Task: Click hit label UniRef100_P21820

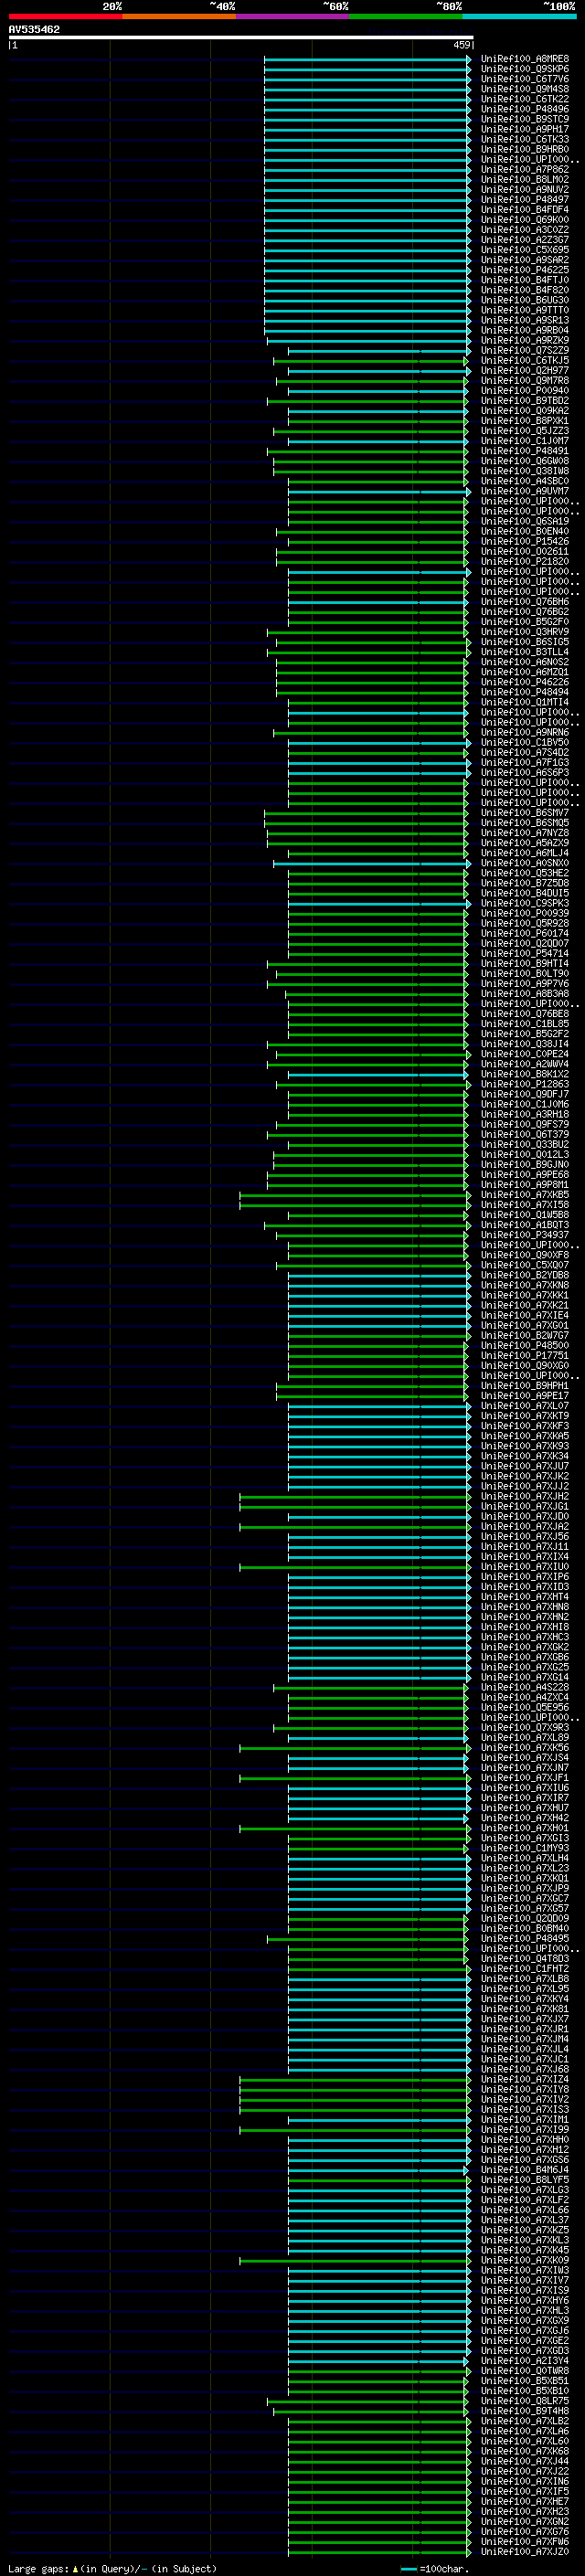Action: pyautogui.click(x=525, y=561)
